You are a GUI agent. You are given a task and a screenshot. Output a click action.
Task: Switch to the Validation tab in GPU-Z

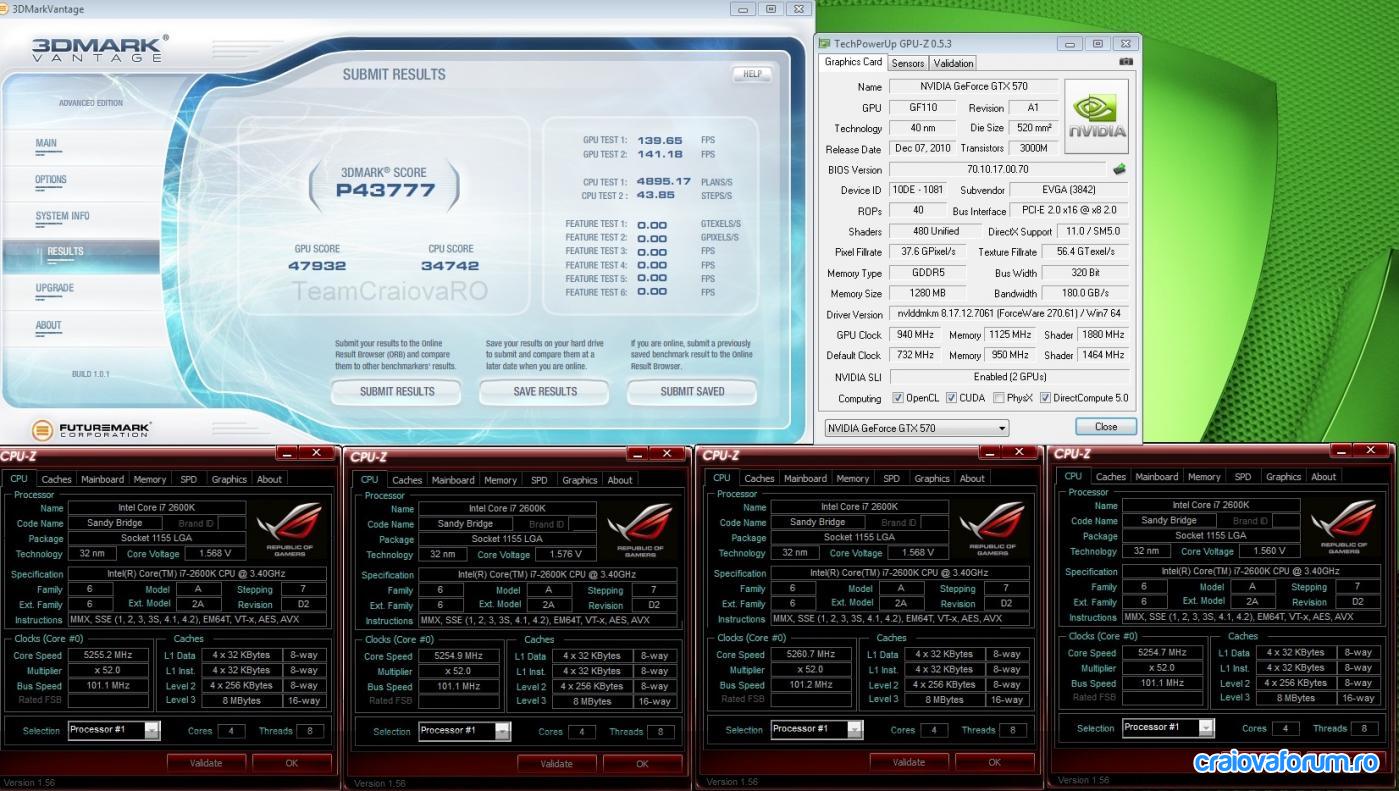tap(953, 63)
